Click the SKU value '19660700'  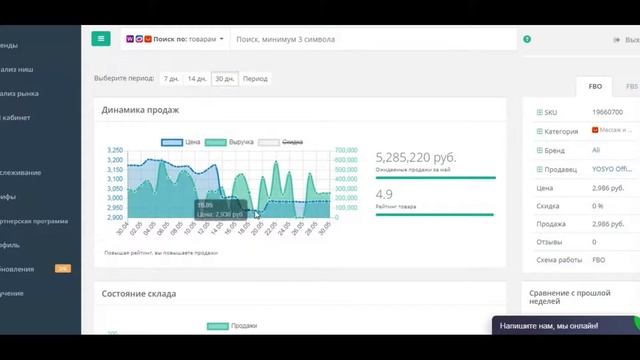(x=607, y=112)
